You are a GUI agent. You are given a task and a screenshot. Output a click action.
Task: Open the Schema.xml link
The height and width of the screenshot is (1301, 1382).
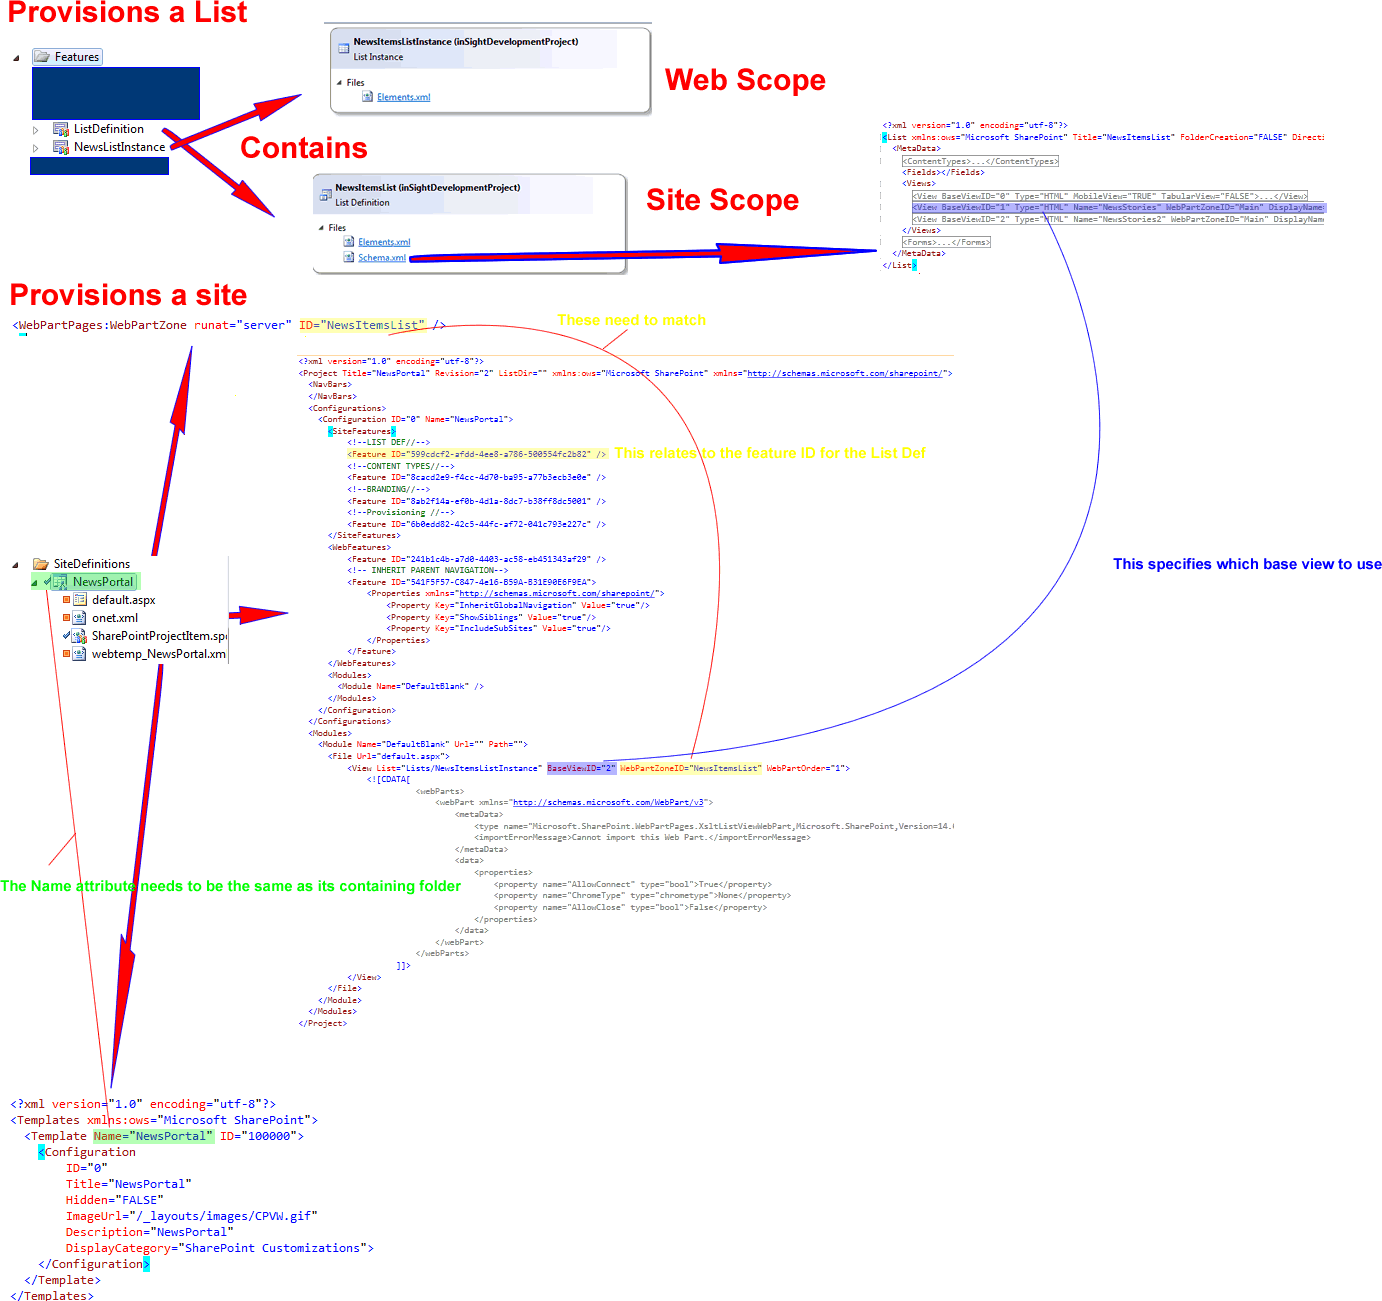(x=383, y=258)
